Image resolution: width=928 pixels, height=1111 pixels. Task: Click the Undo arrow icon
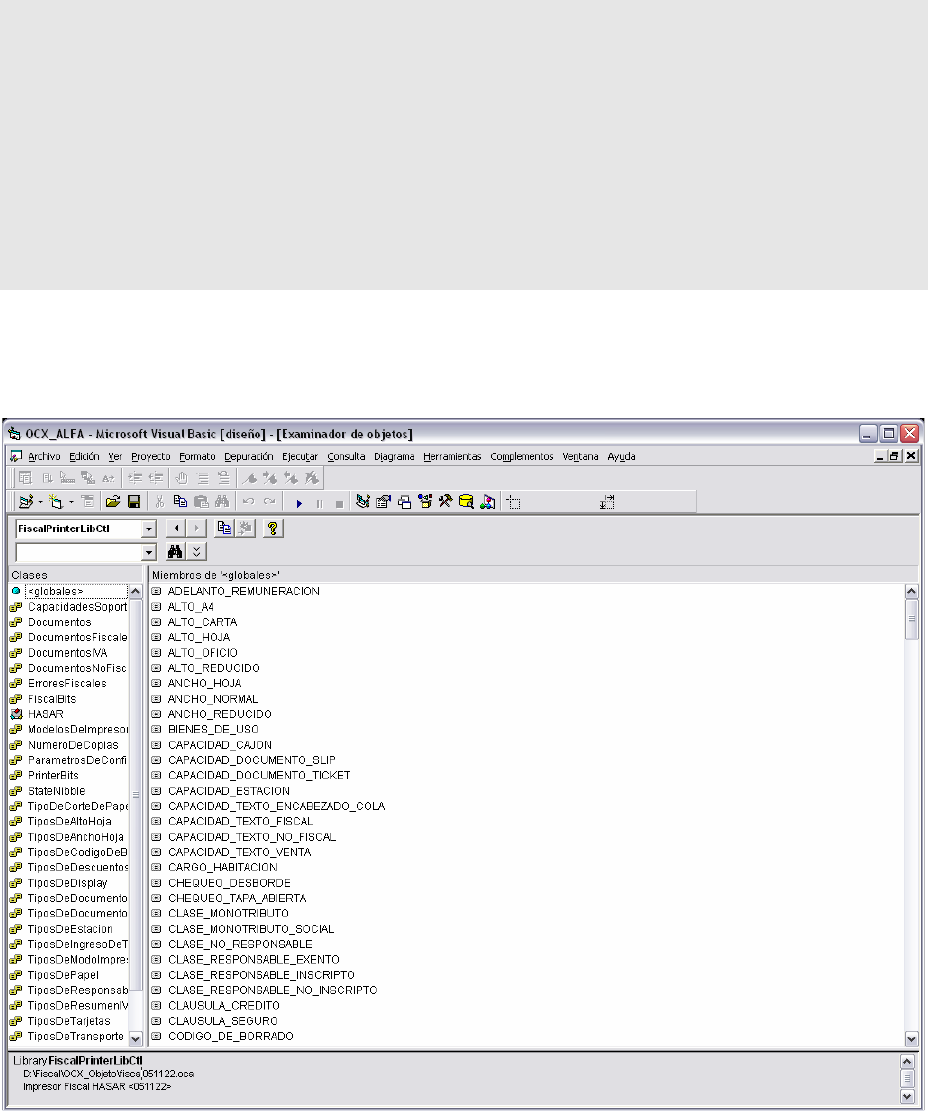coord(248,502)
